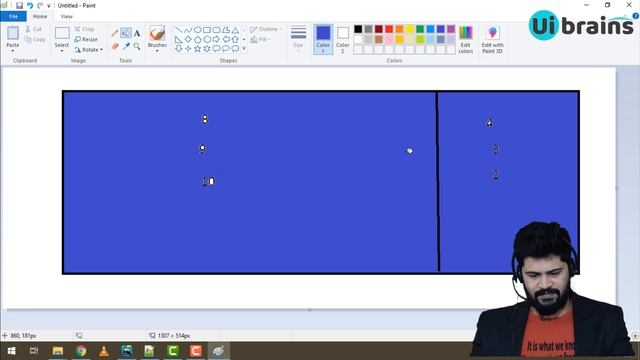This screenshot has height=360, width=640.
Task: Click Edit with Paint 3D
Action: (492, 39)
